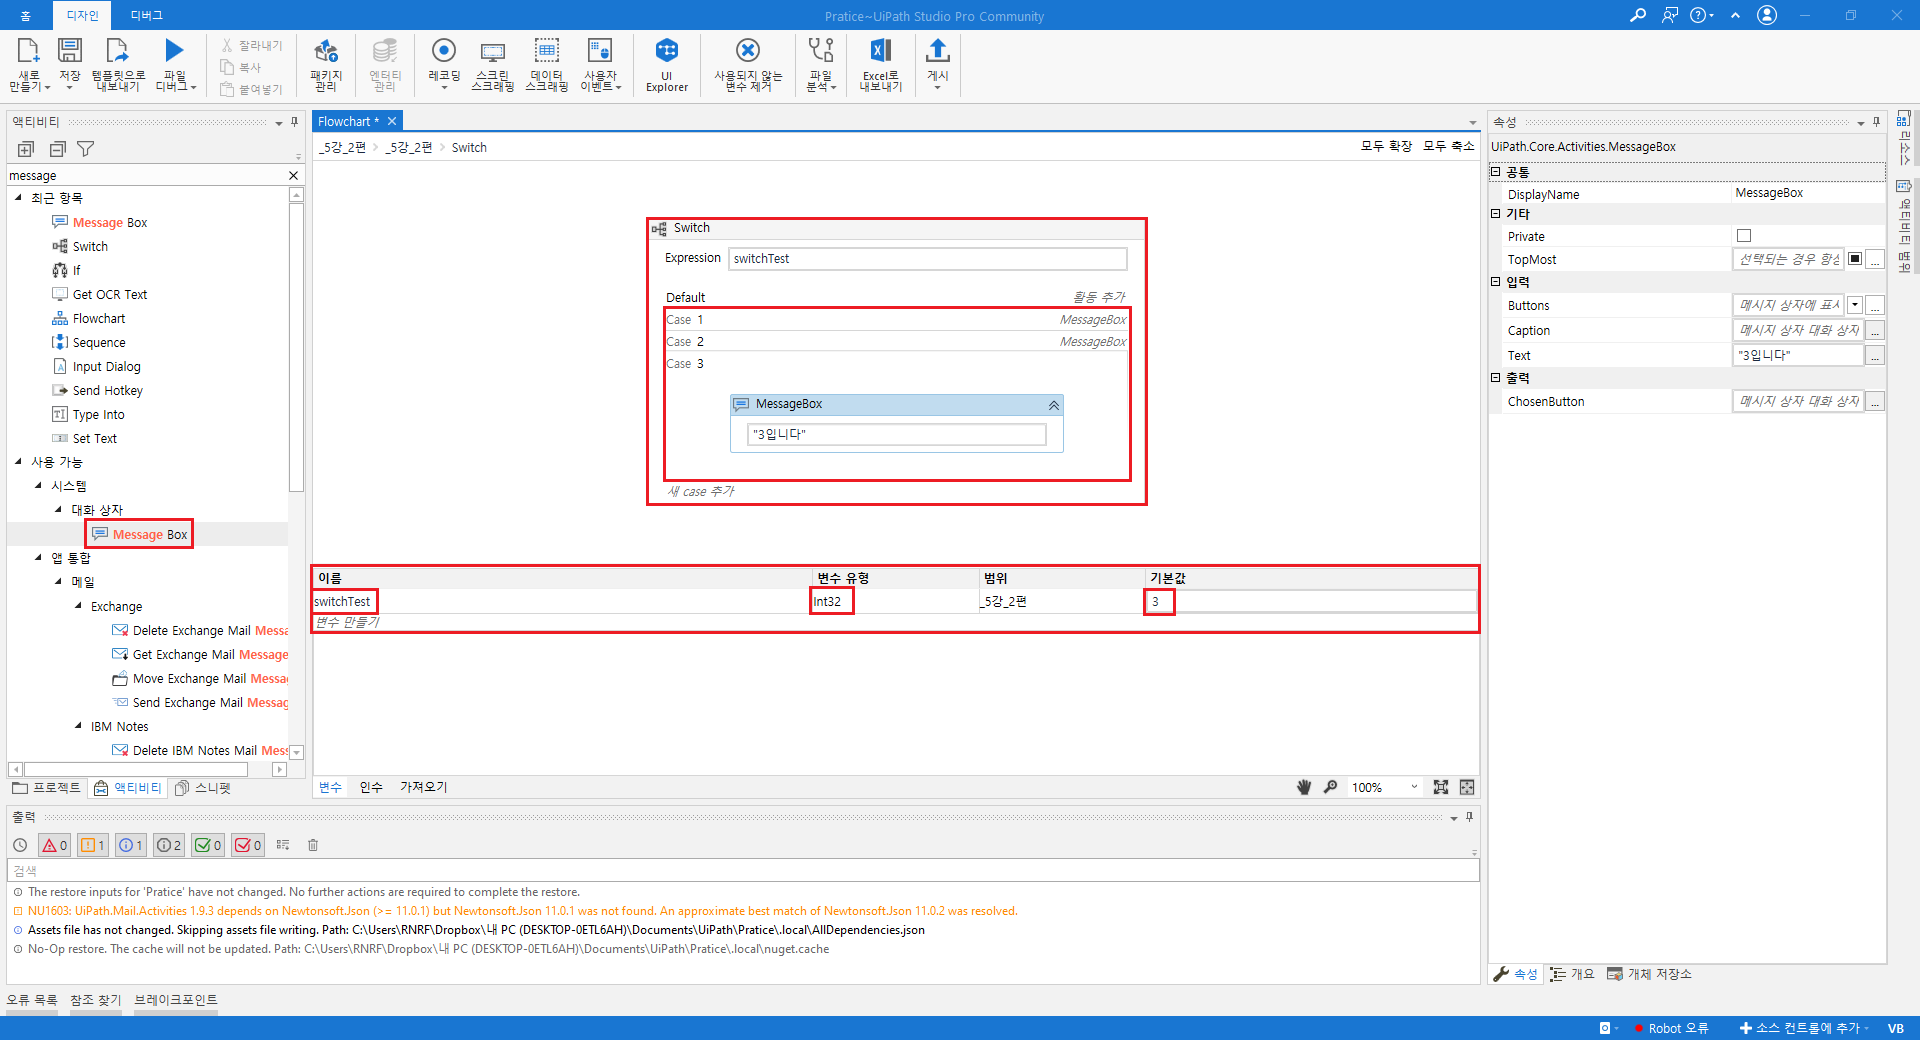Clear the activity search box
Image resolution: width=1920 pixels, height=1040 pixels.
(293, 175)
